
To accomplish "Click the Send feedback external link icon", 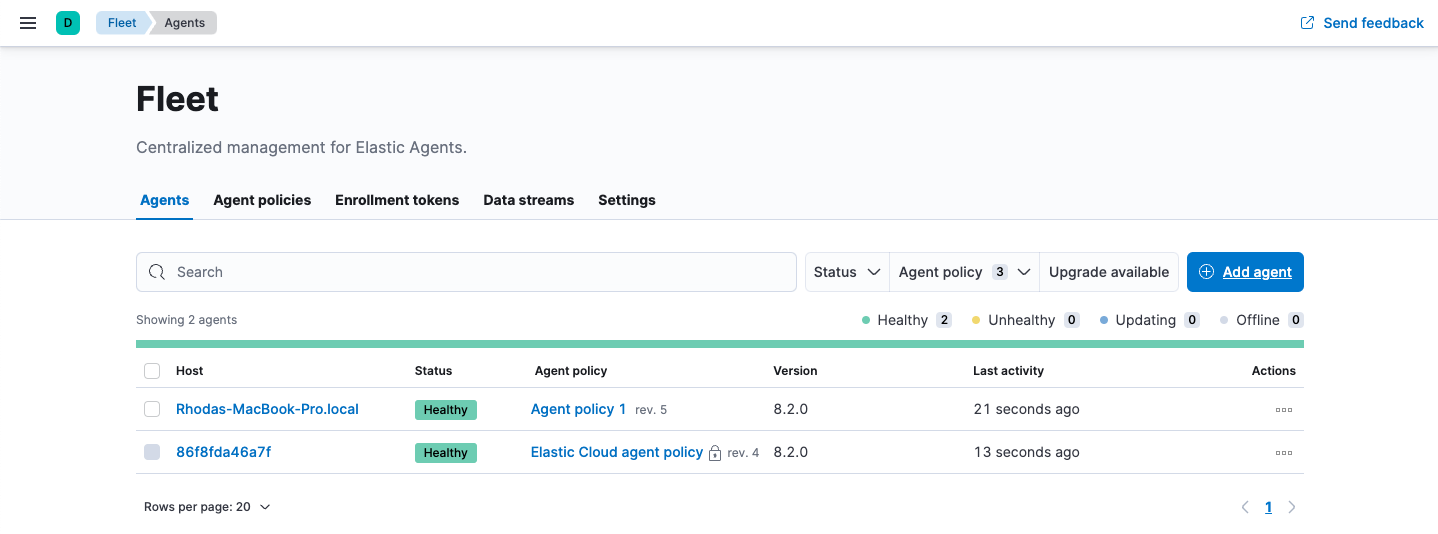I will (x=1307, y=23).
